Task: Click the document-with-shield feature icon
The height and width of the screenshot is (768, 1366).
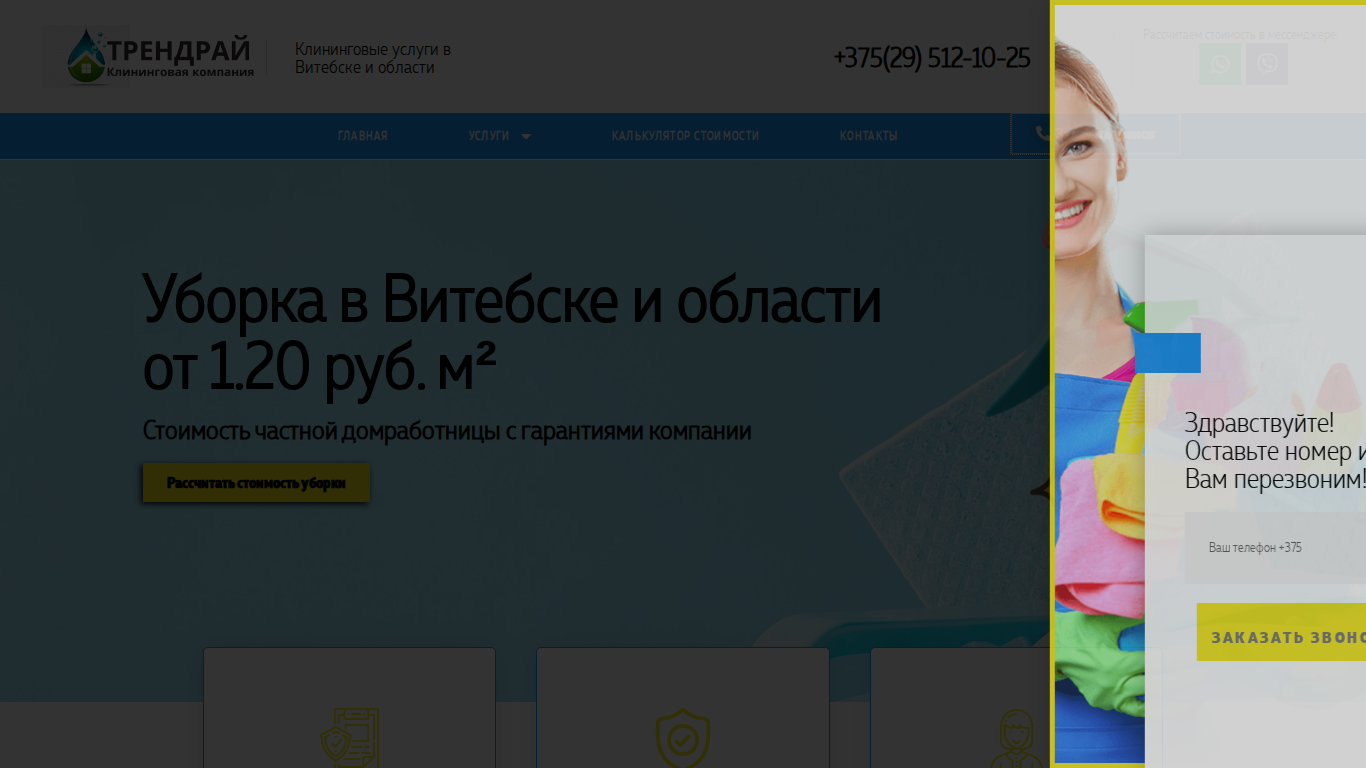Action: pos(349,738)
